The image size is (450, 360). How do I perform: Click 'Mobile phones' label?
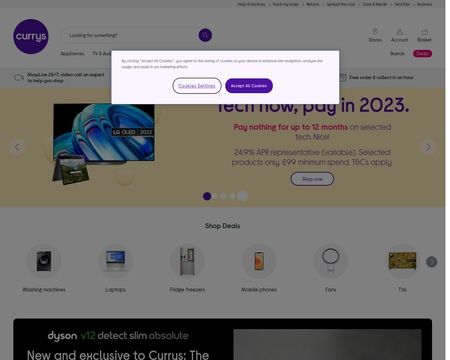coord(259,290)
